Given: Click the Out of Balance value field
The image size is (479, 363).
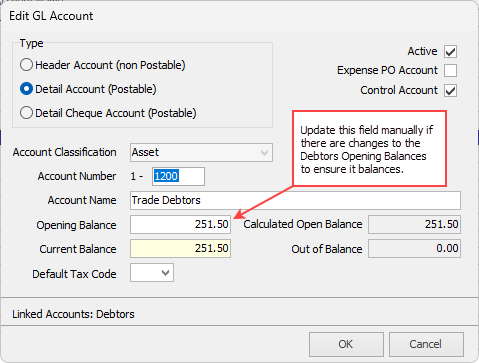Looking at the screenshot, I should [414, 249].
